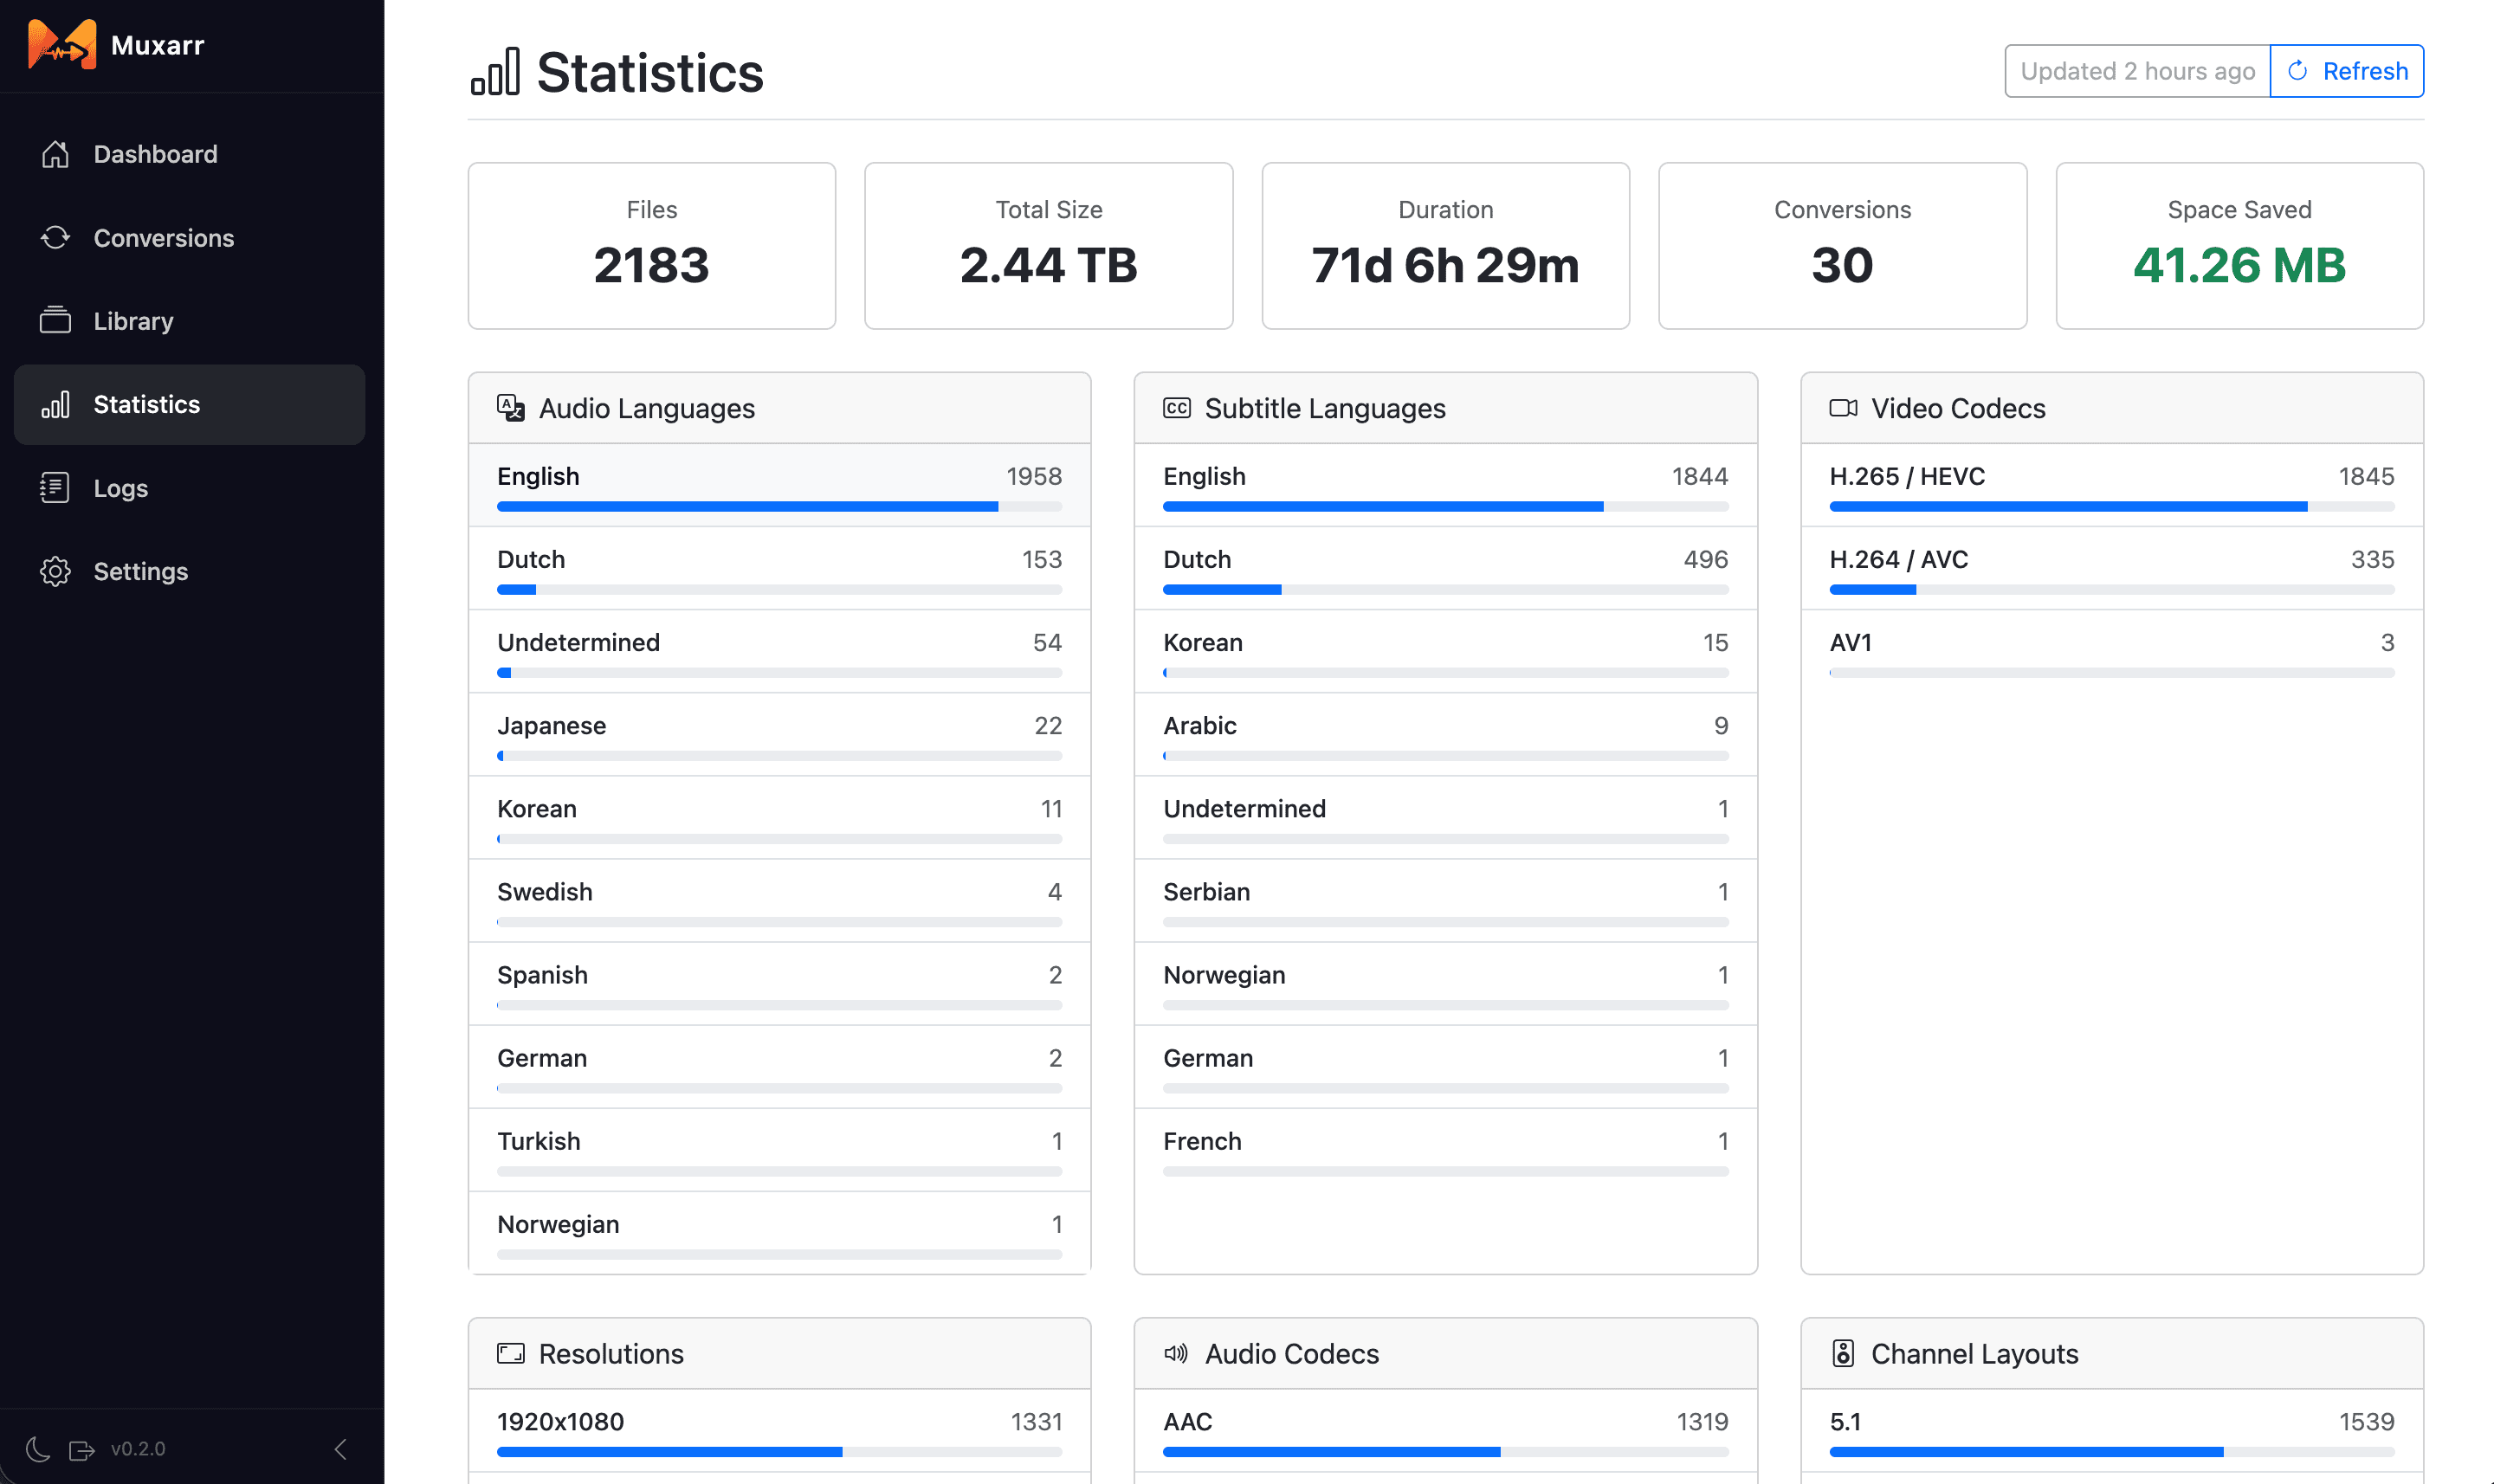Click the Resolutions screen icon
Image resolution: width=2494 pixels, height=1484 pixels.
[511, 1353]
